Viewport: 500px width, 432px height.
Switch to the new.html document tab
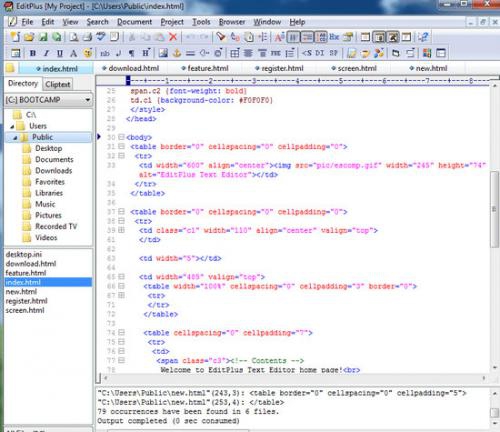(x=428, y=68)
